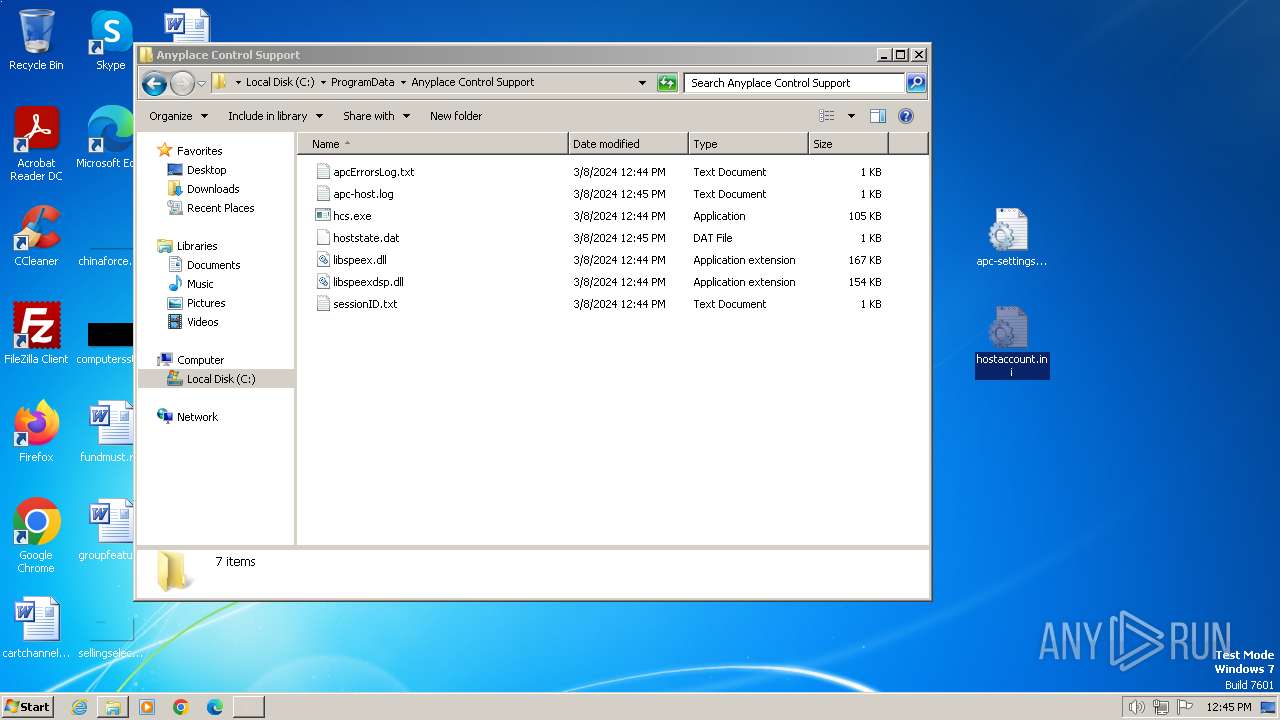Click the cartchannel Word document on desktop
1280x720 pixels.
coord(36,628)
